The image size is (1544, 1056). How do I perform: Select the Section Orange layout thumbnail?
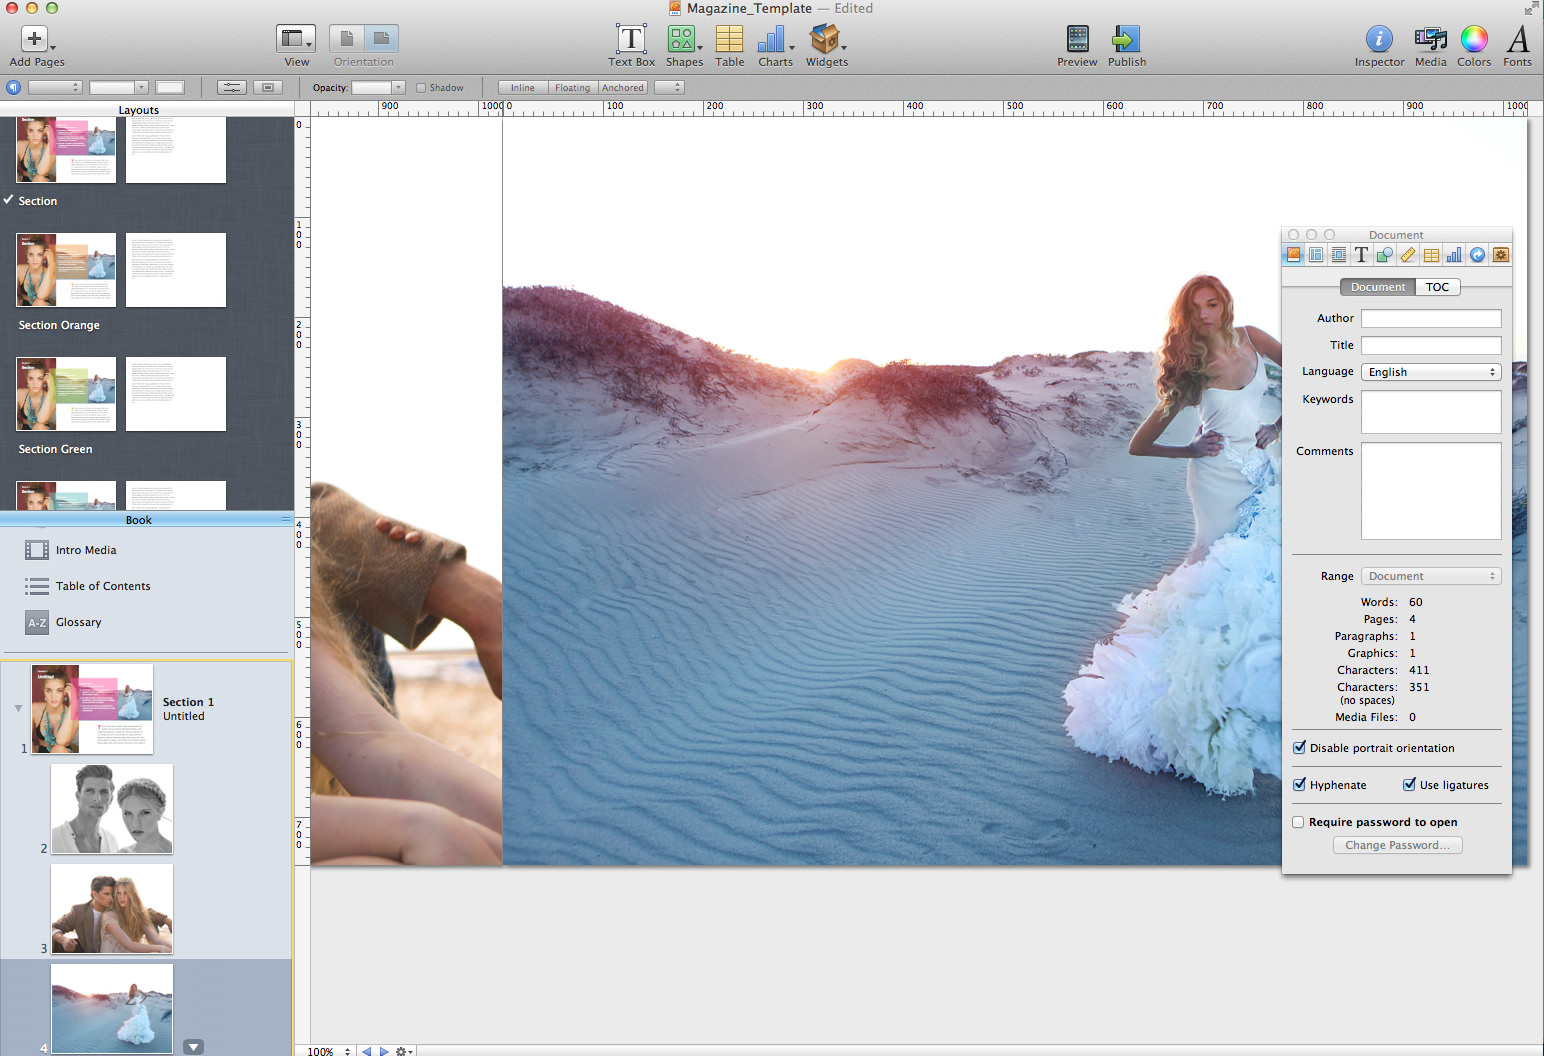pos(66,270)
